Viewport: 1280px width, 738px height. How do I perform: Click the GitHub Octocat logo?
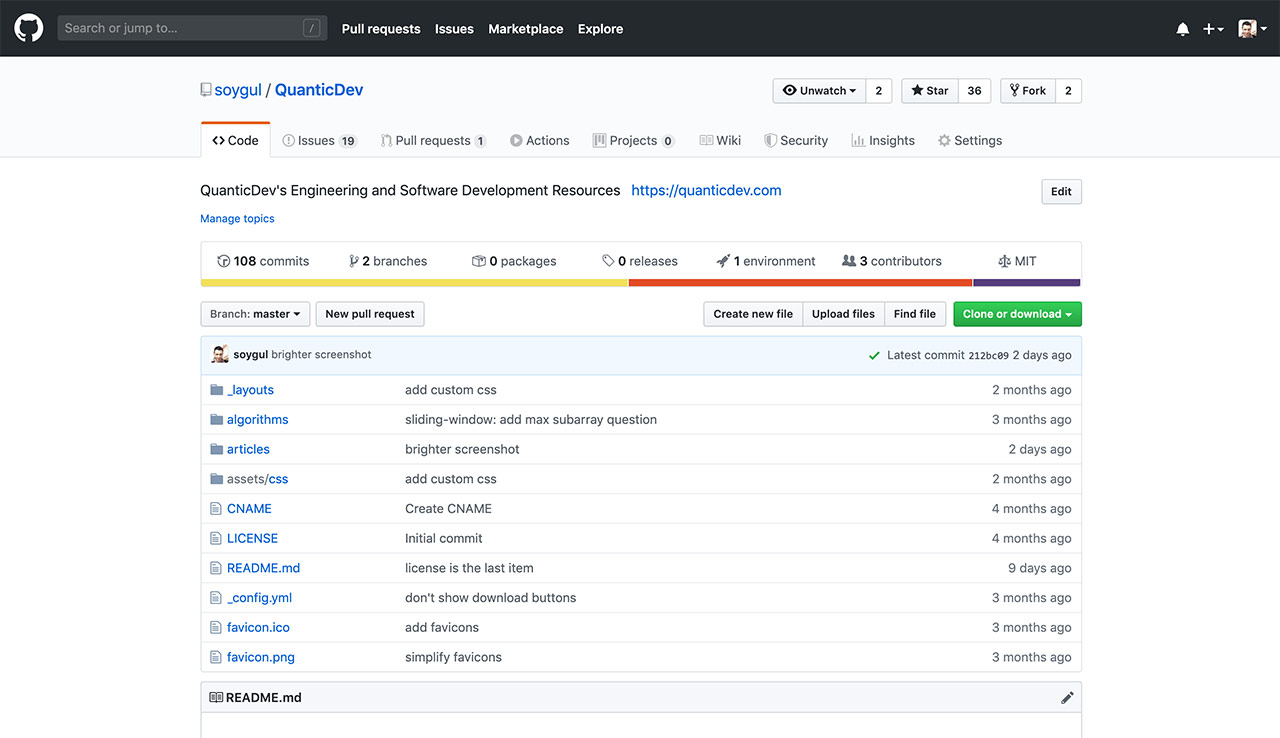tap(28, 28)
